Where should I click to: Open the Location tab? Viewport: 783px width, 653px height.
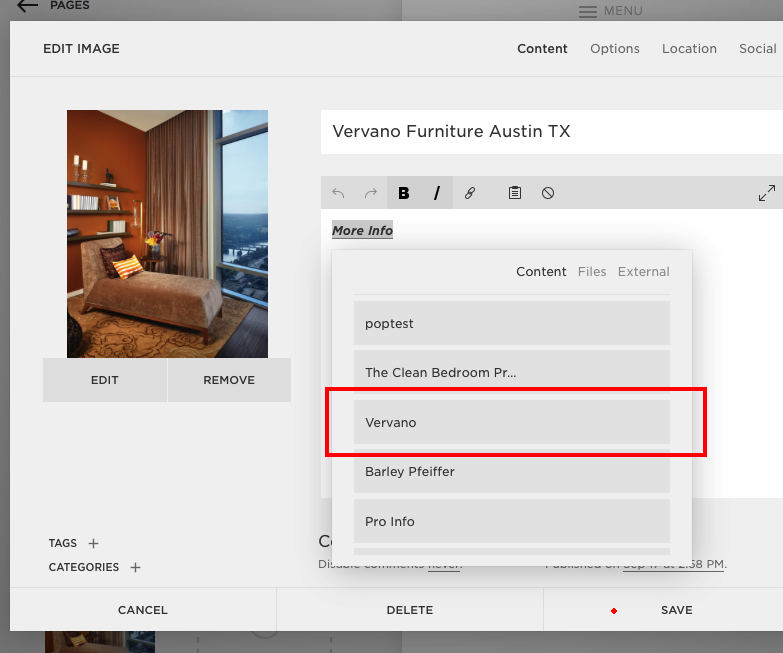tap(689, 48)
